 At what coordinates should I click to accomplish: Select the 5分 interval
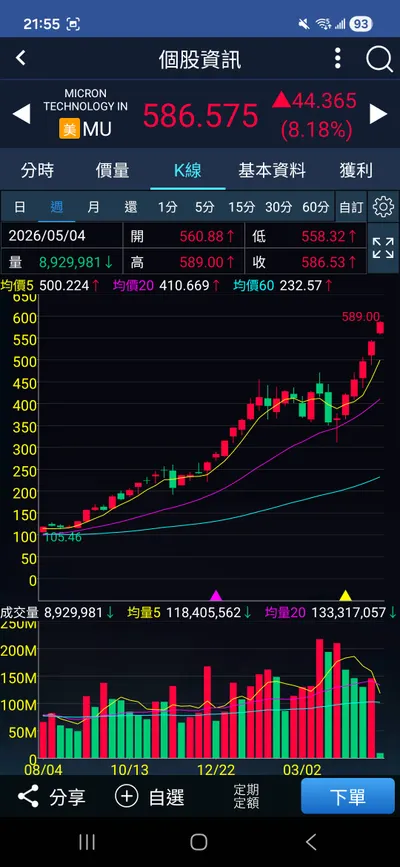(204, 207)
